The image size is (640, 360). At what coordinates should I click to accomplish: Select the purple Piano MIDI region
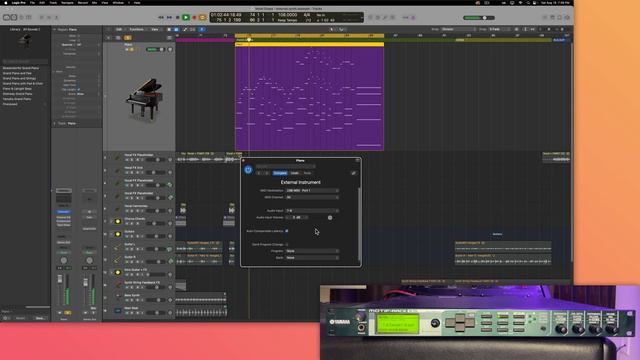pos(309,98)
